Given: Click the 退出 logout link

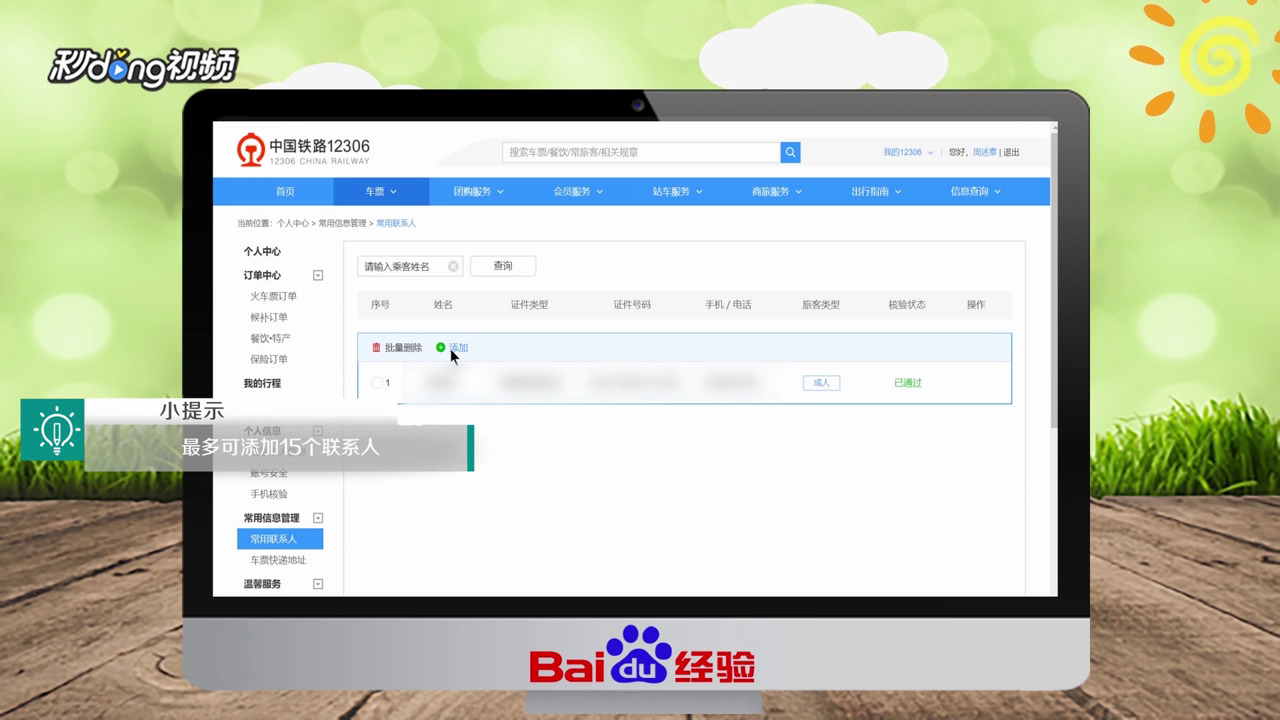Looking at the screenshot, I should (x=1012, y=152).
